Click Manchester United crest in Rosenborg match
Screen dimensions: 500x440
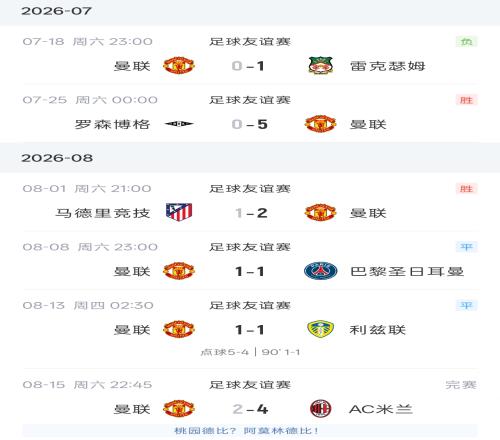pos(320,124)
